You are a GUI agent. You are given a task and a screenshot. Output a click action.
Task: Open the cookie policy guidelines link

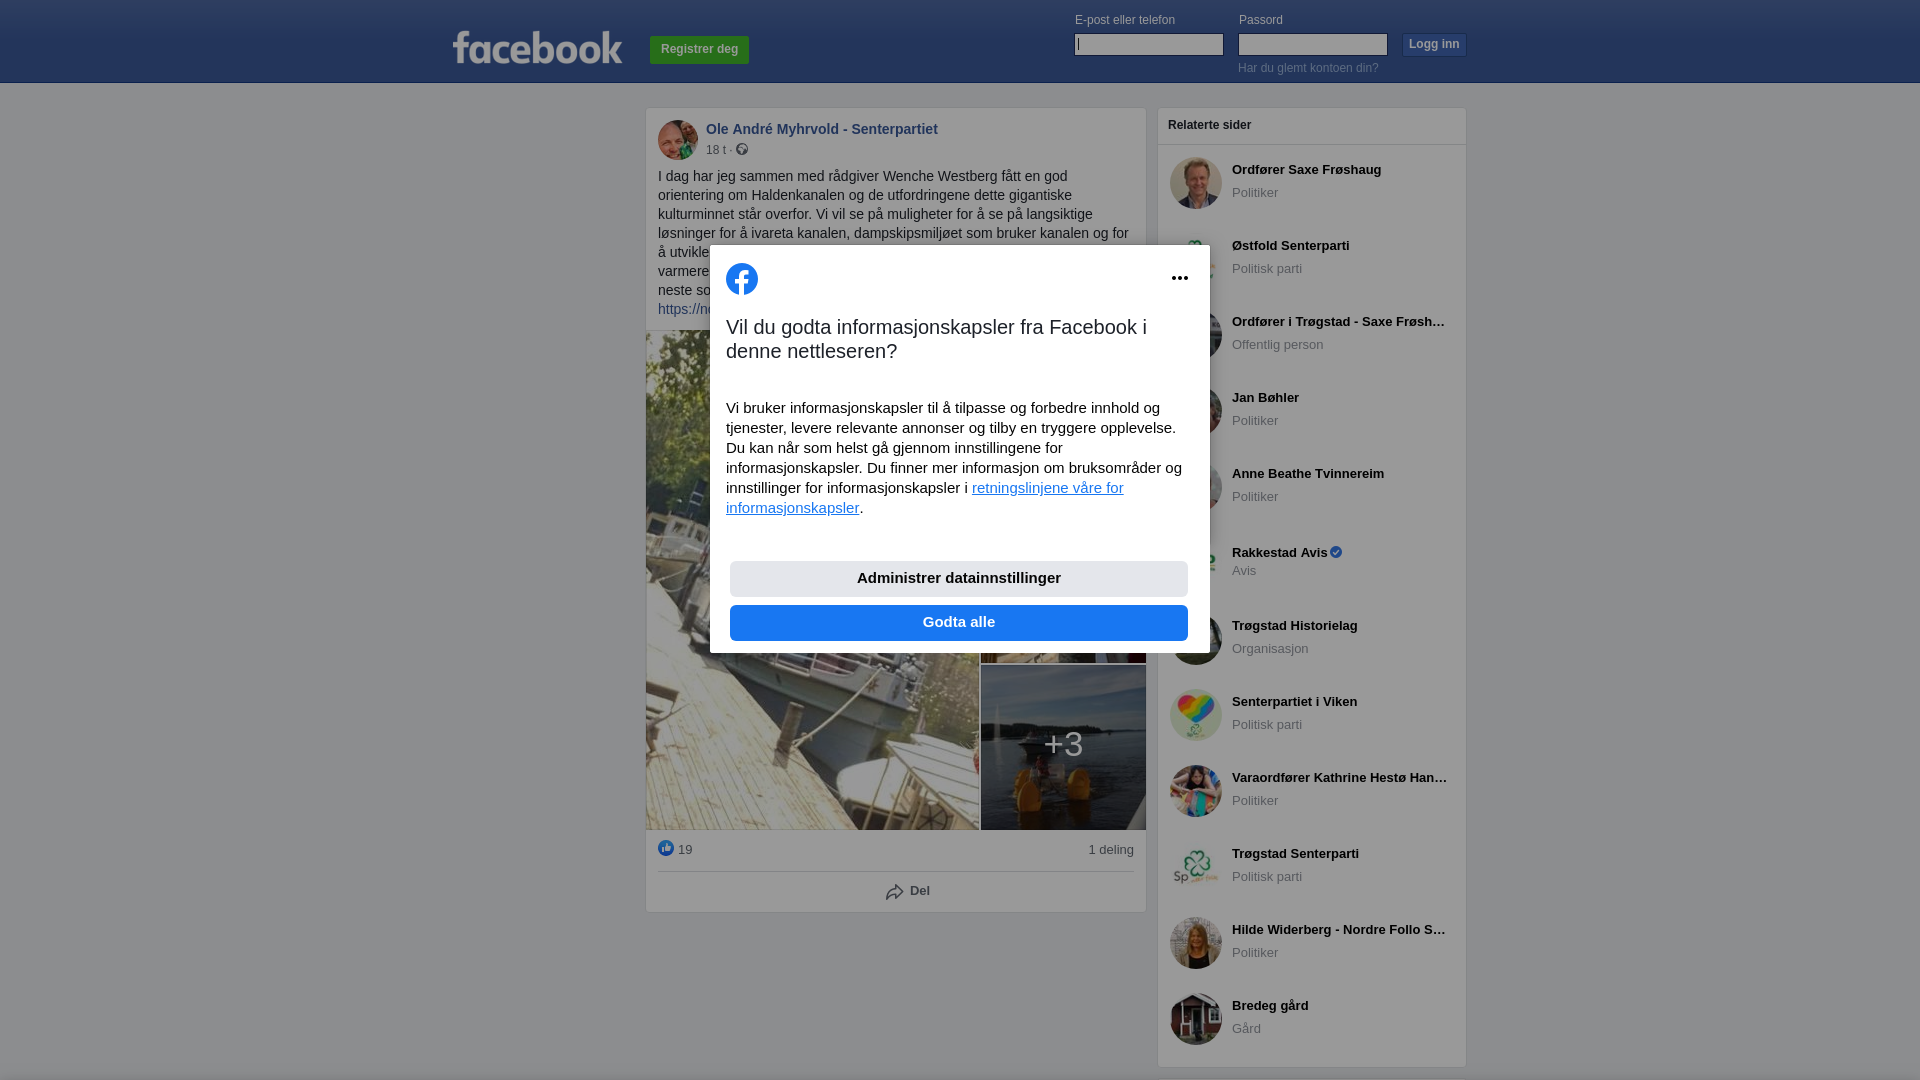[x=925, y=497]
